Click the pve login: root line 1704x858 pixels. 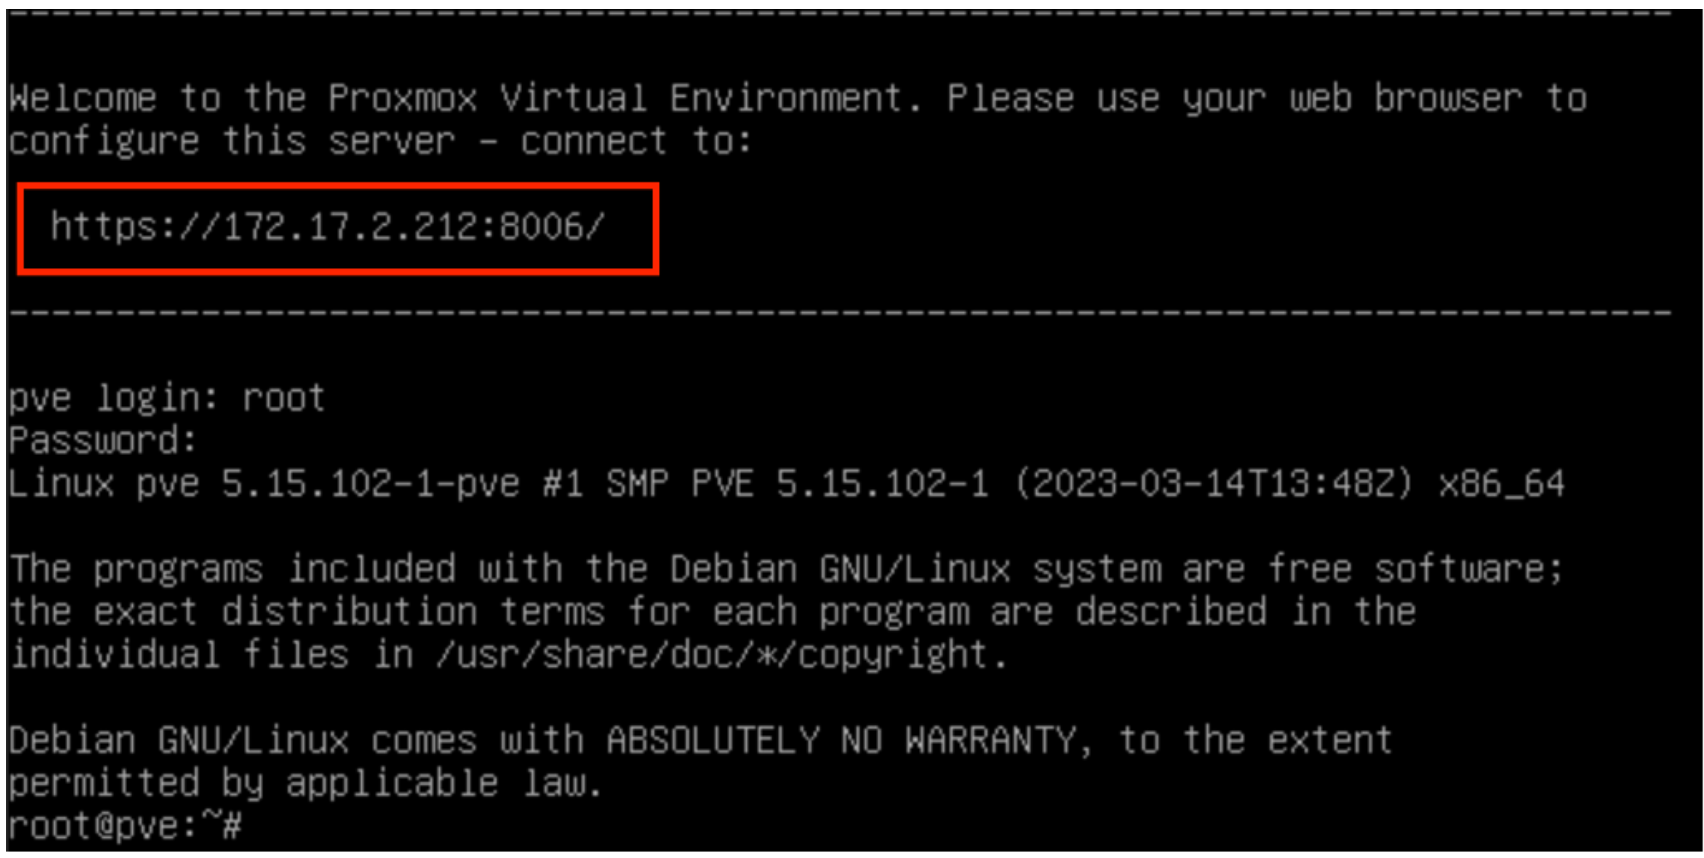(x=166, y=398)
